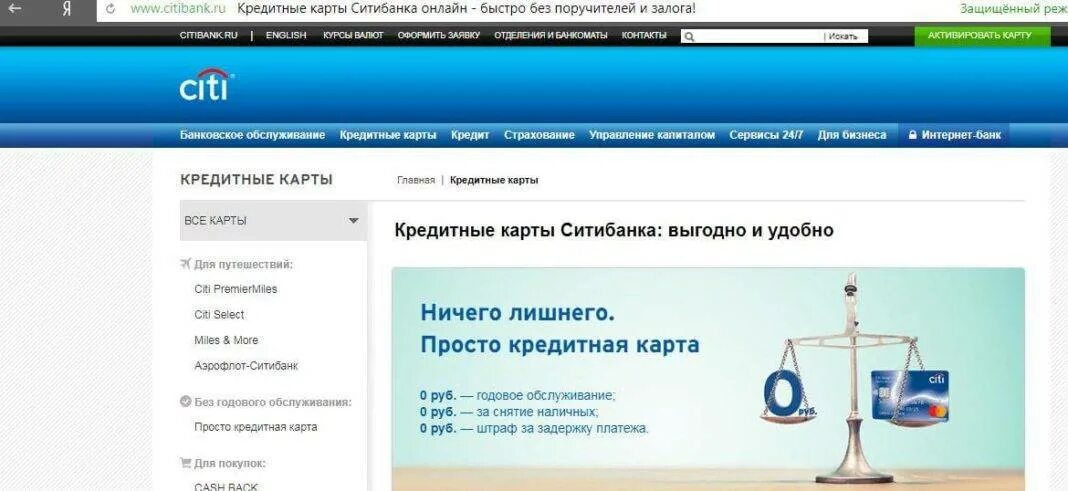Click the credit card image on the scale
Viewport: 1068px width, 491px height.
click(x=910, y=396)
